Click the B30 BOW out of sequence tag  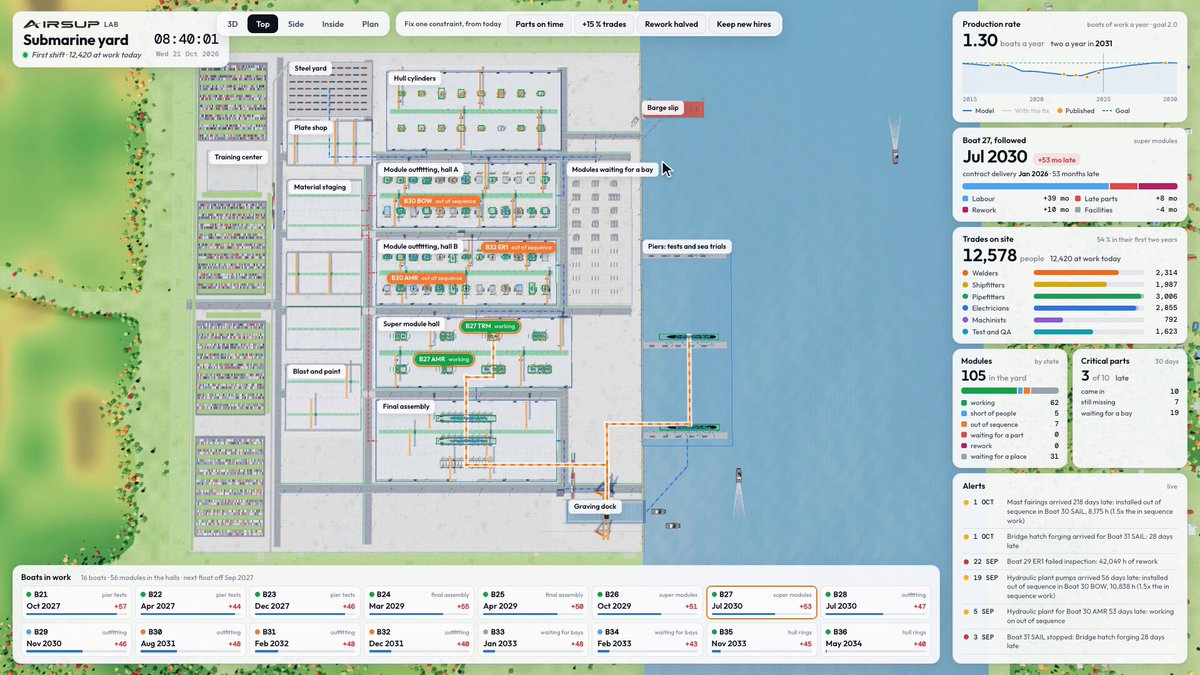coord(440,201)
